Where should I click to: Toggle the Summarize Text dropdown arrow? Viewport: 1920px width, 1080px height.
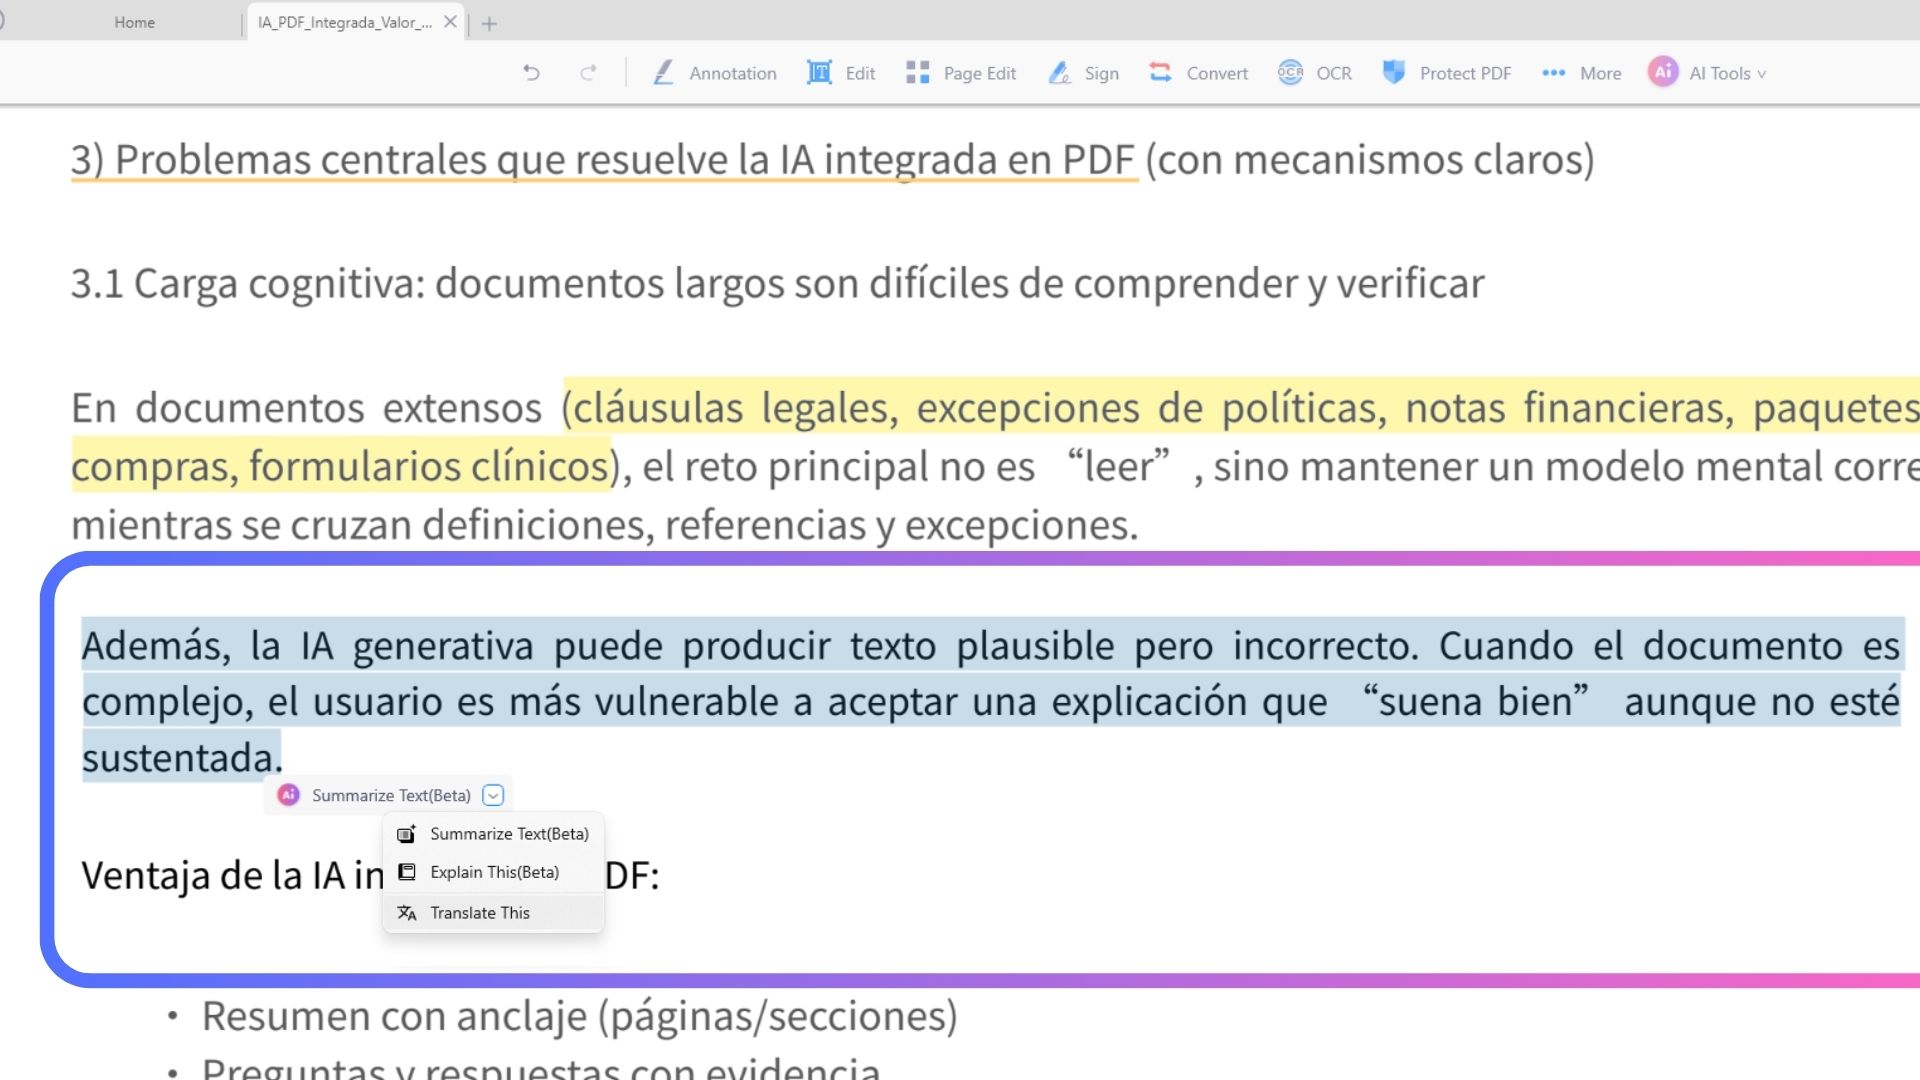[493, 795]
